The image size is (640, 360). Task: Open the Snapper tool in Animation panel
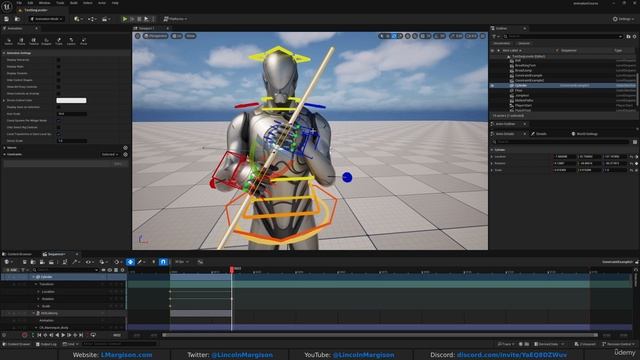click(x=46, y=41)
